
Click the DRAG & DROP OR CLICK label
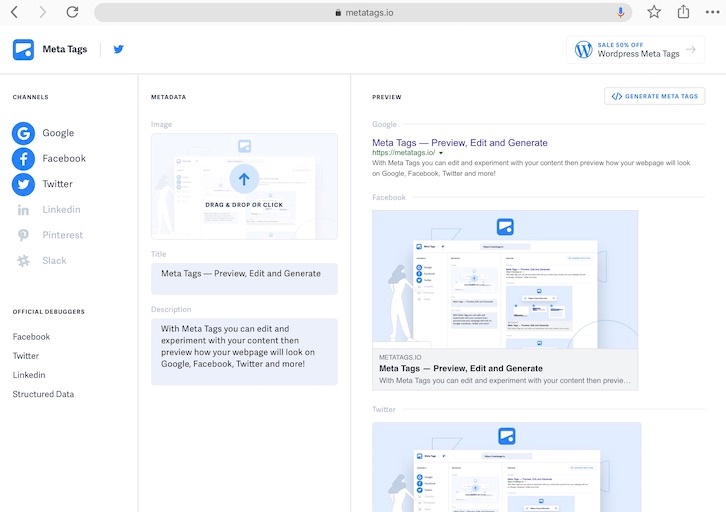tap(244, 205)
